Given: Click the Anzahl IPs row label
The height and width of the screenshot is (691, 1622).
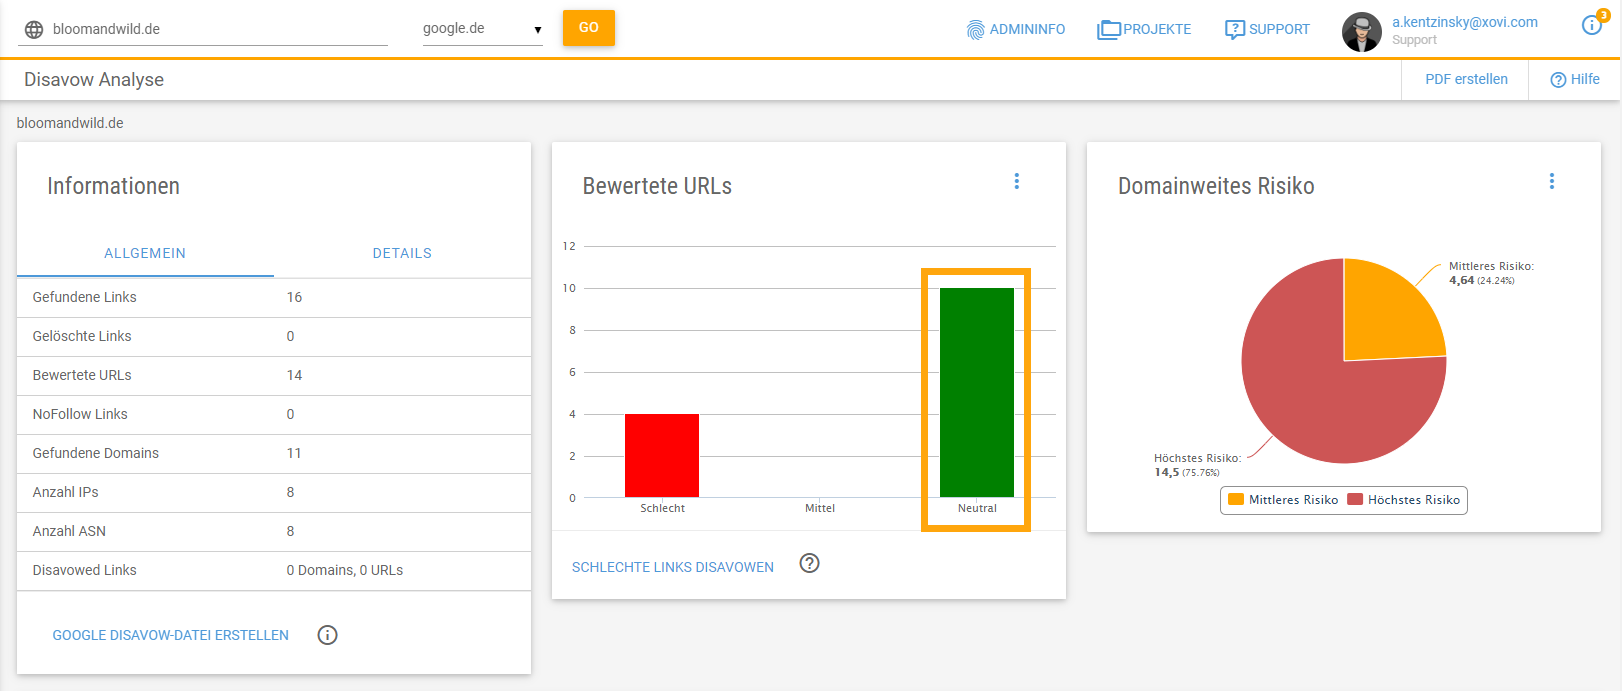Looking at the screenshot, I should click(x=66, y=492).
